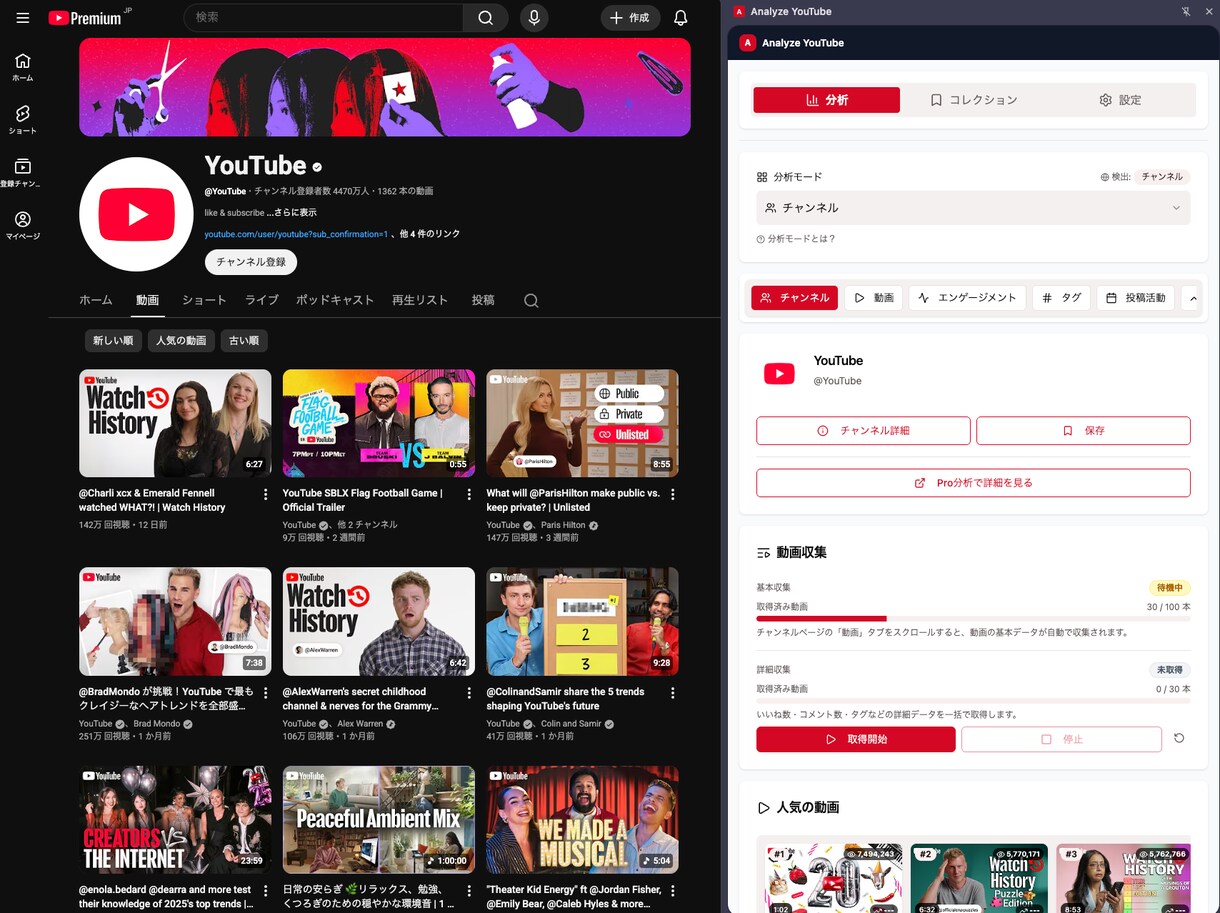Click the magnifier search button in top bar

[x=485, y=18]
